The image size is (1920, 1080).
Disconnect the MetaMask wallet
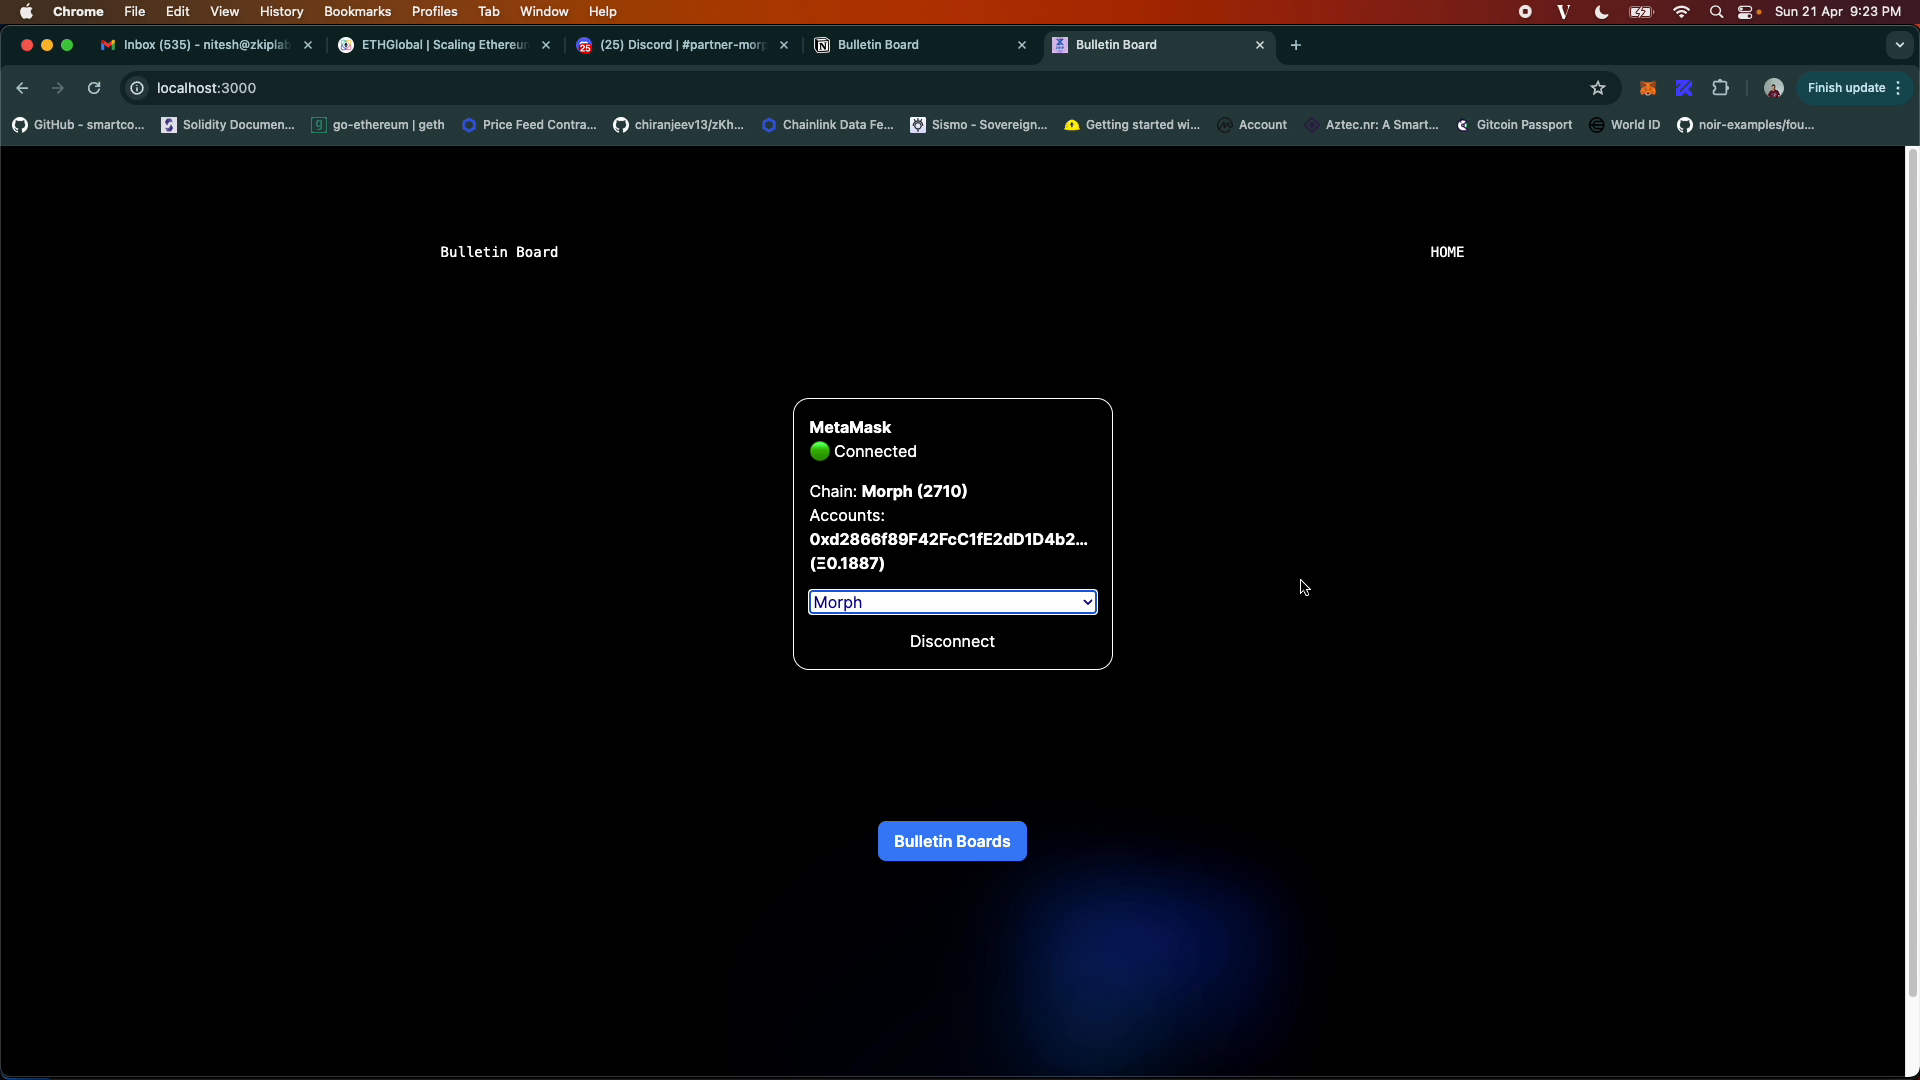(952, 641)
